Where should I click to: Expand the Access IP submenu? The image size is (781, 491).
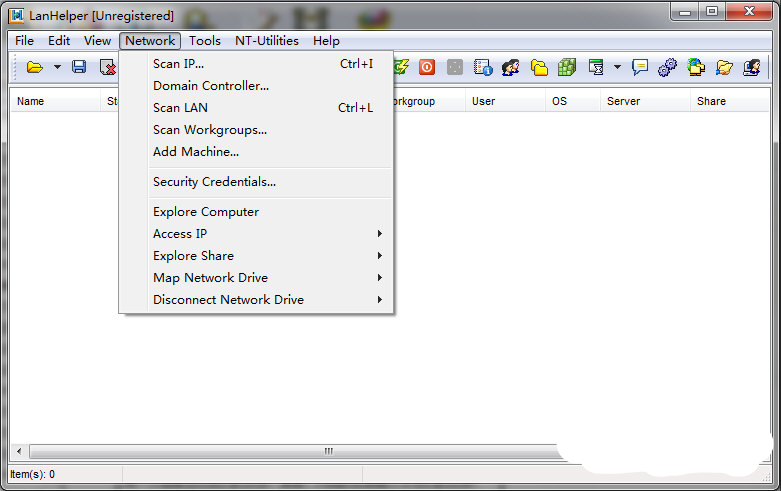(x=257, y=234)
